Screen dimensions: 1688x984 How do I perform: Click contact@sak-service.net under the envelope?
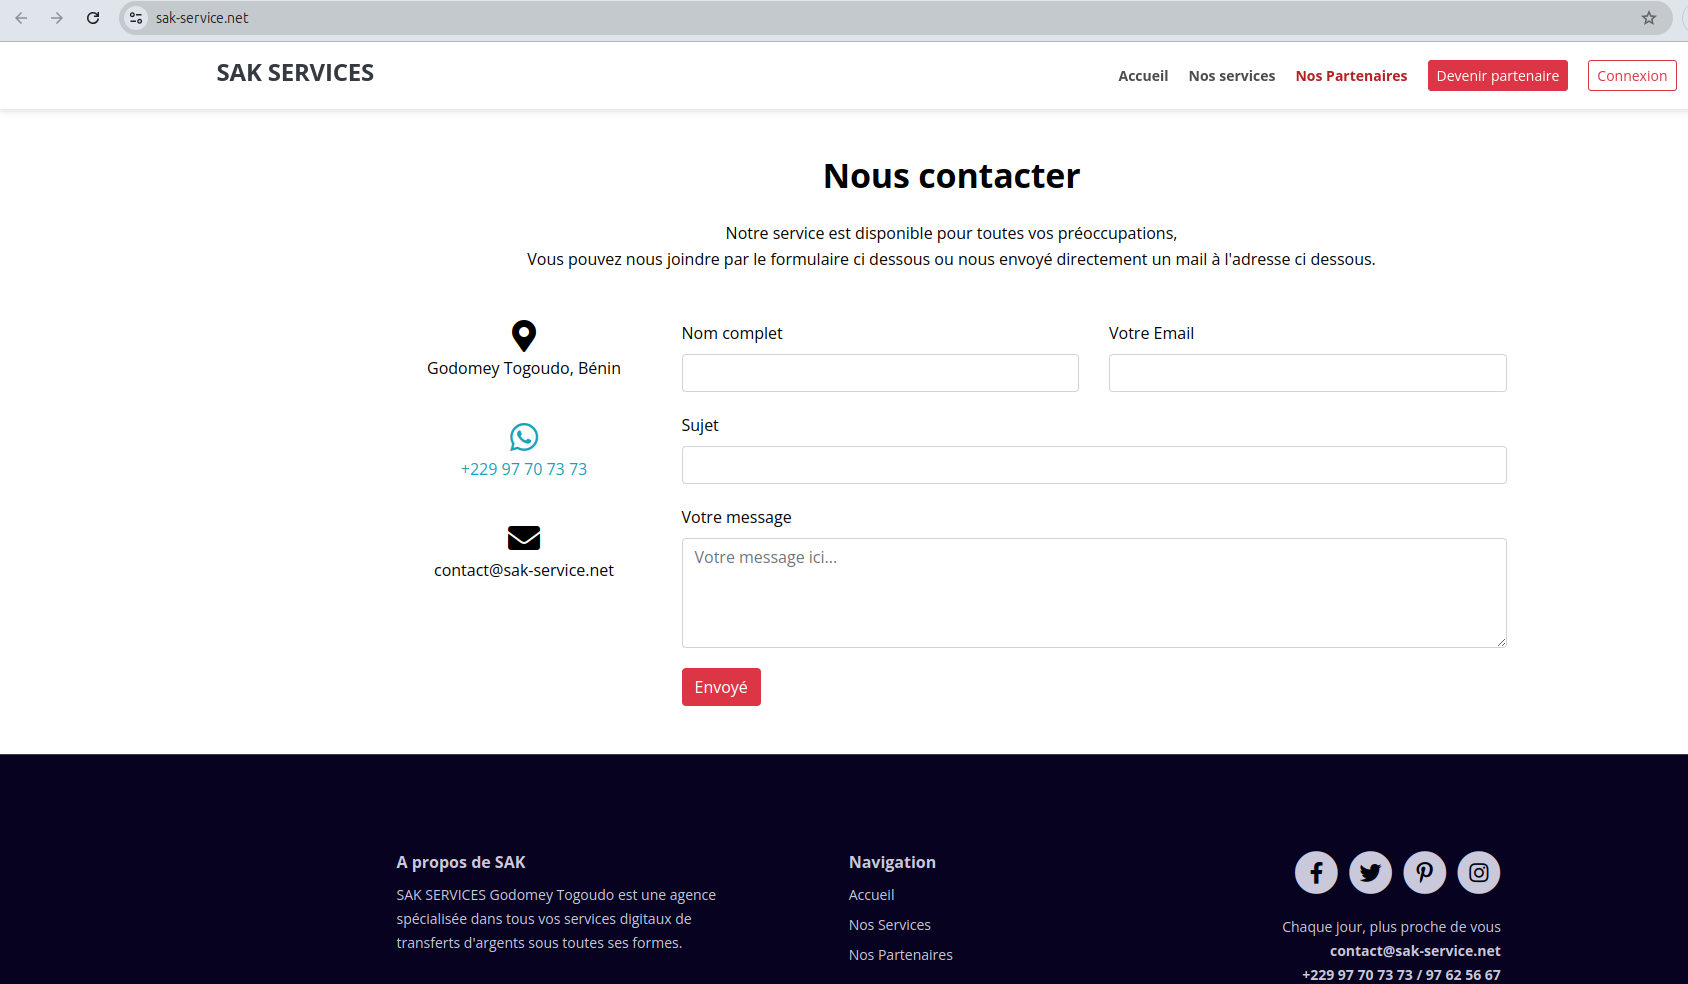[x=524, y=570]
